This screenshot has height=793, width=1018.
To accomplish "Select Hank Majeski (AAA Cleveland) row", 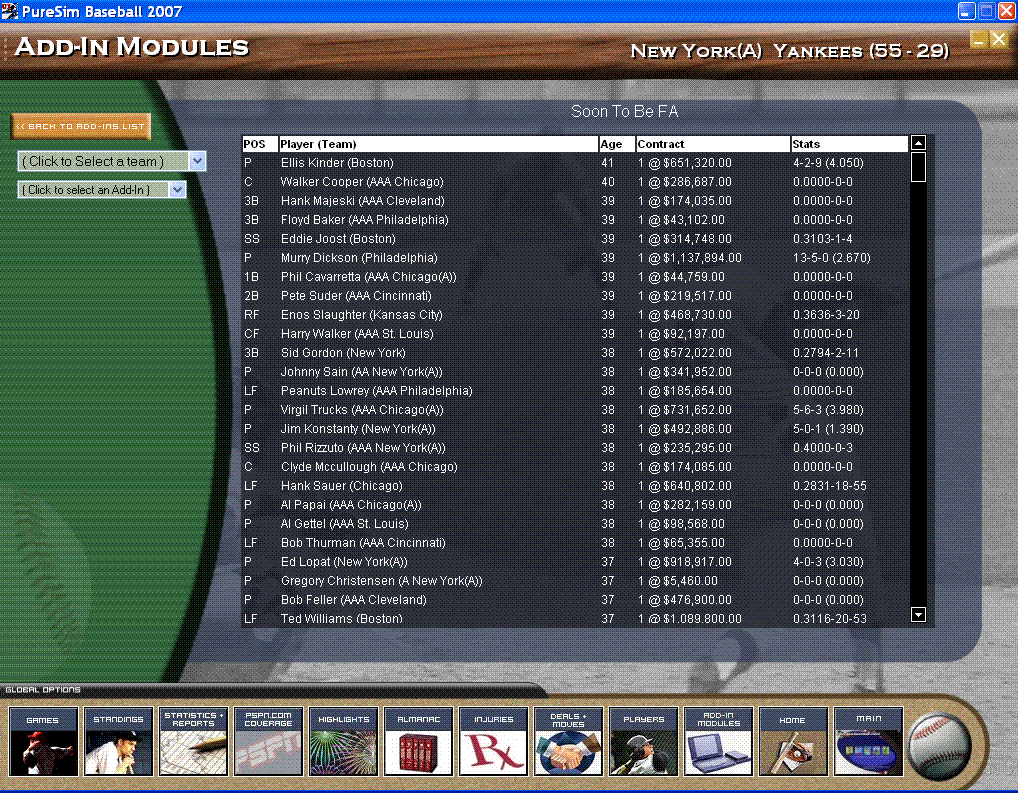I will (x=575, y=201).
